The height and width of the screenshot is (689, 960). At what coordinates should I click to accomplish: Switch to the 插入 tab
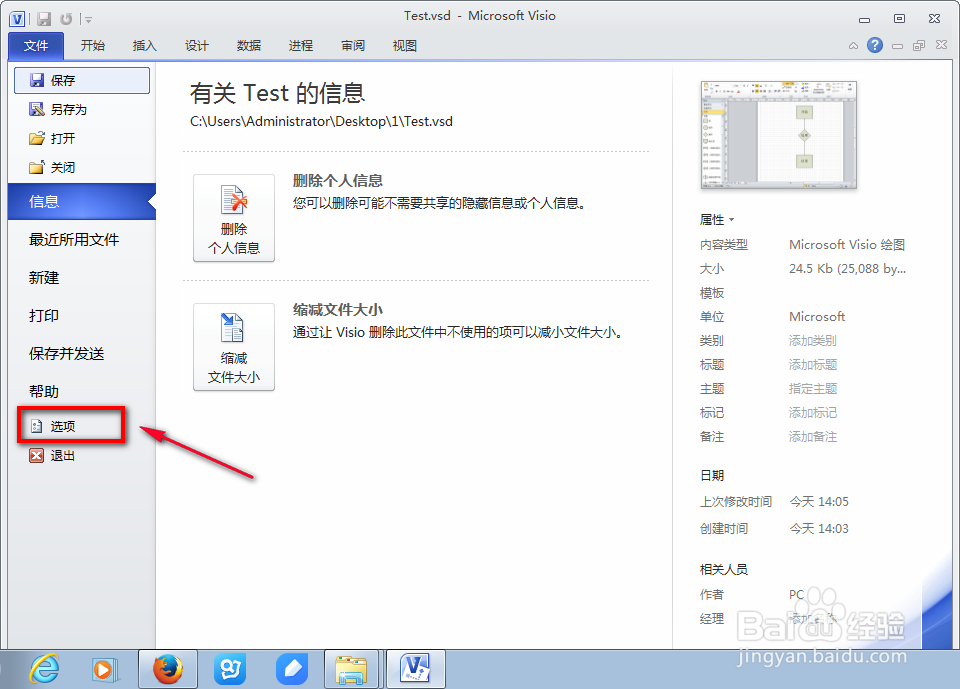[144, 46]
